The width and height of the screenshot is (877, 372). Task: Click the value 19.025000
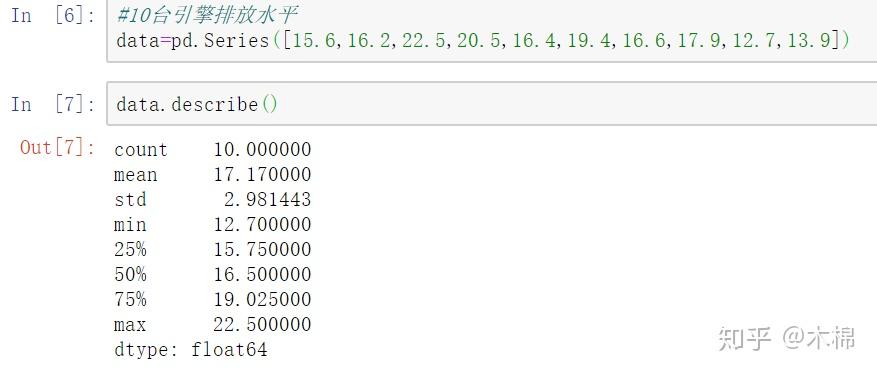point(262,299)
